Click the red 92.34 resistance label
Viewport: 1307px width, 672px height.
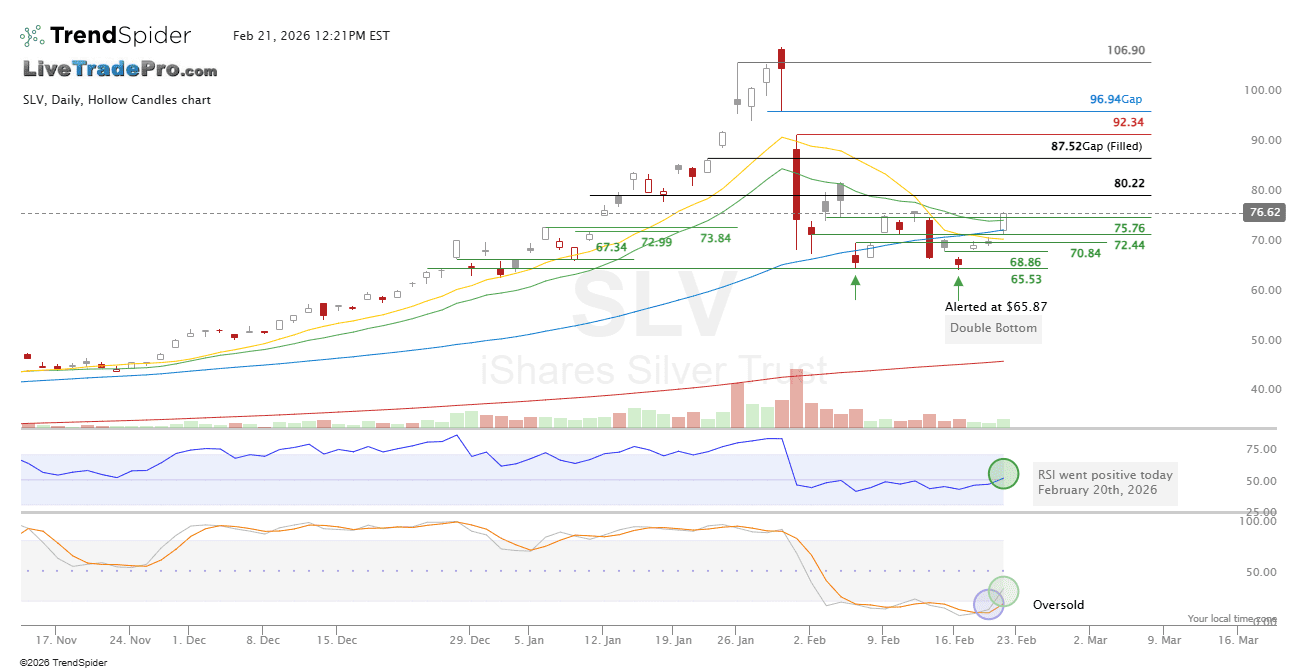pos(1128,122)
